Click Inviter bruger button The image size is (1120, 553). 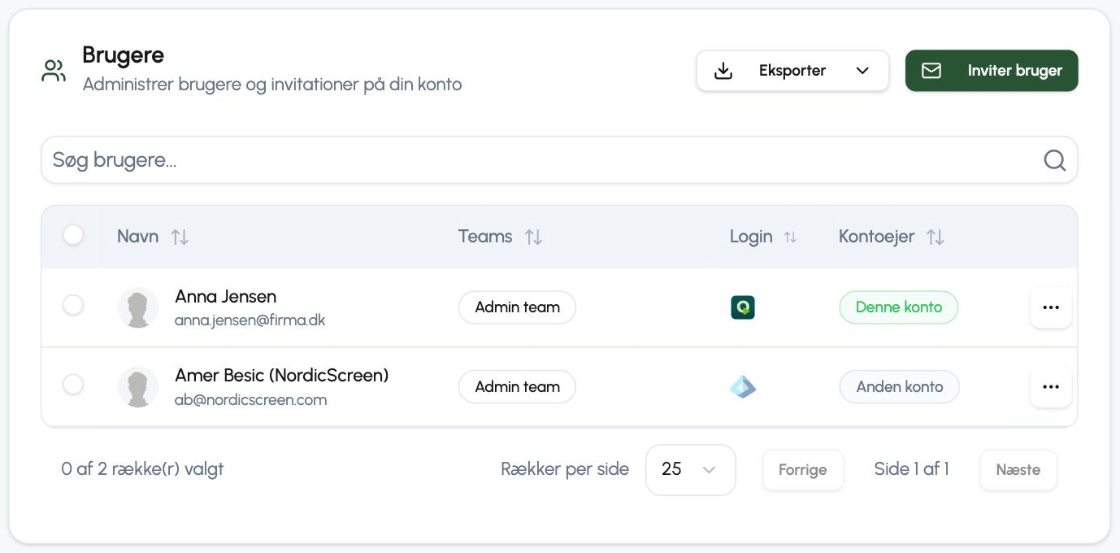[x=991, y=71]
